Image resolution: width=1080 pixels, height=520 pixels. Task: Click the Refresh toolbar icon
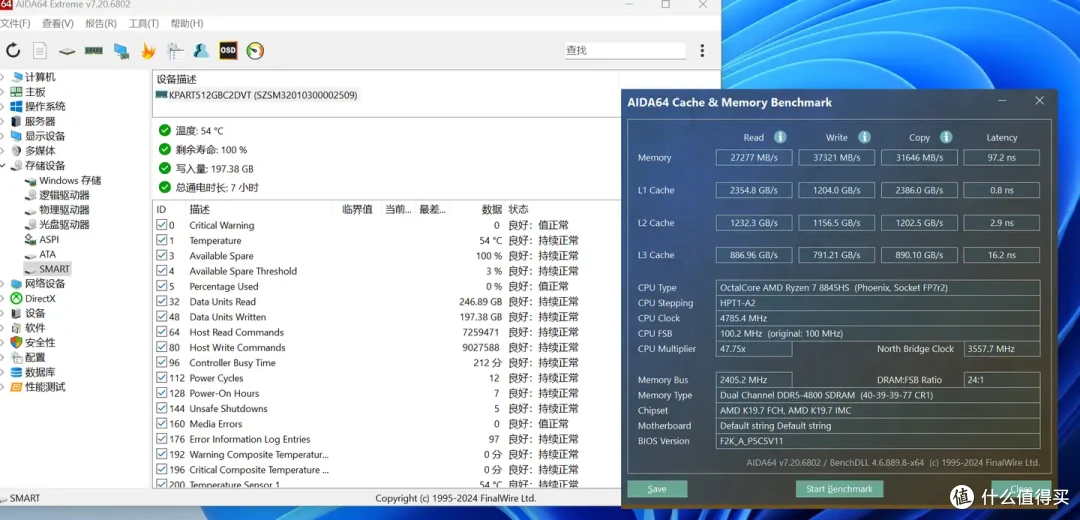pyautogui.click(x=13, y=50)
